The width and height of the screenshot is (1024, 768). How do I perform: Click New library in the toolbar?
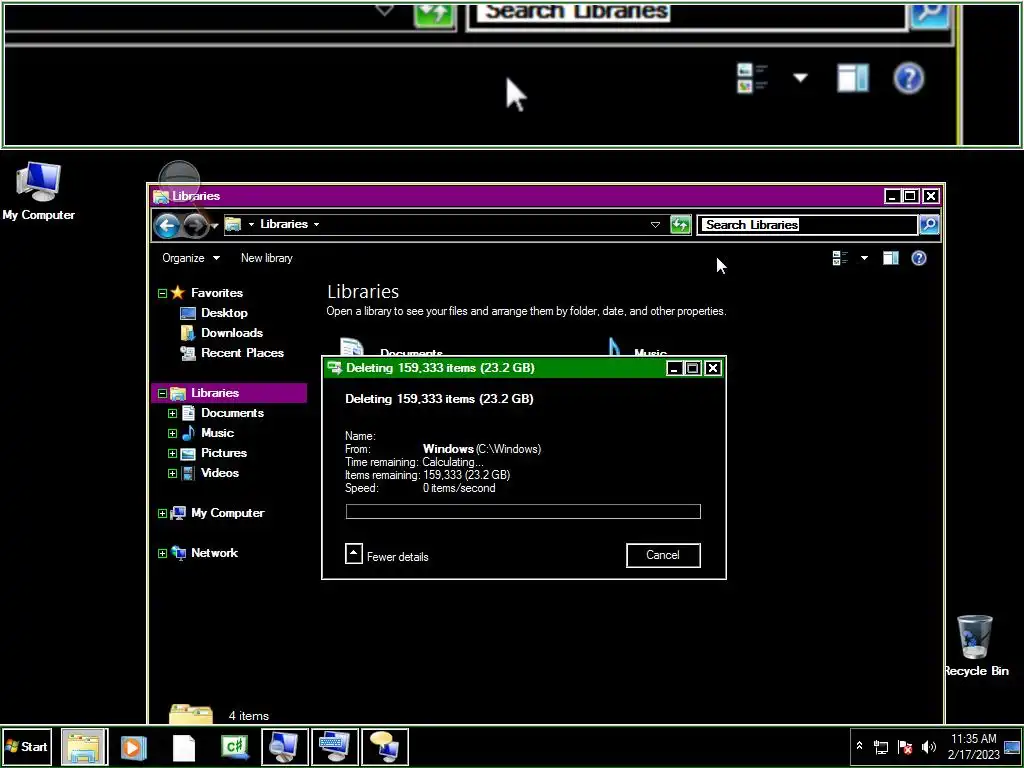pos(266,258)
